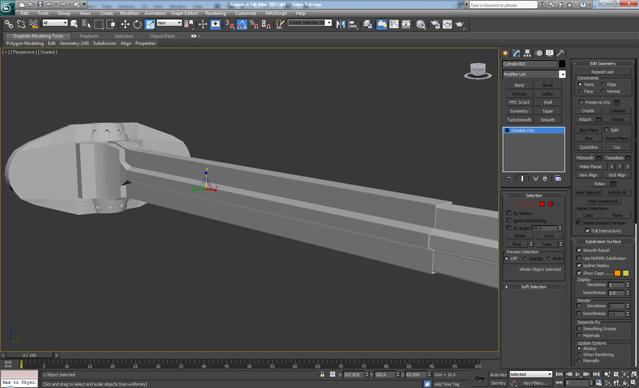Open the Modifiers menu

tap(129, 13)
